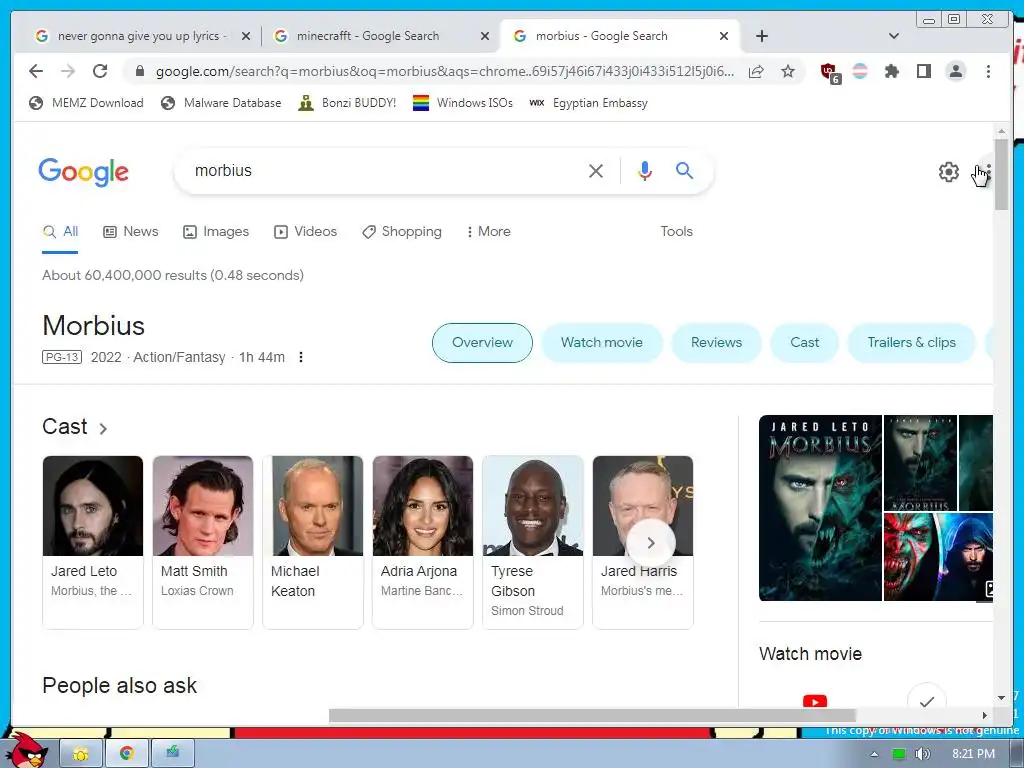Viewport: 1024px width, 768px height.
Task: Reload the current page
Action: [x=100, y=71]
